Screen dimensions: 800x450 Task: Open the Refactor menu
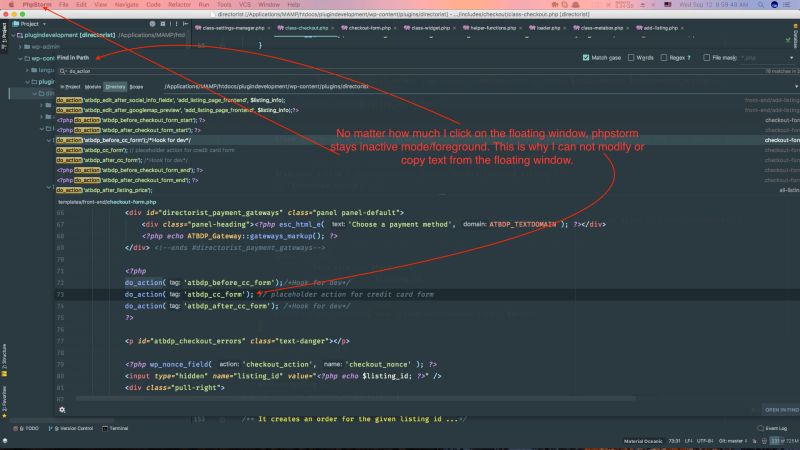pos(179,5)
